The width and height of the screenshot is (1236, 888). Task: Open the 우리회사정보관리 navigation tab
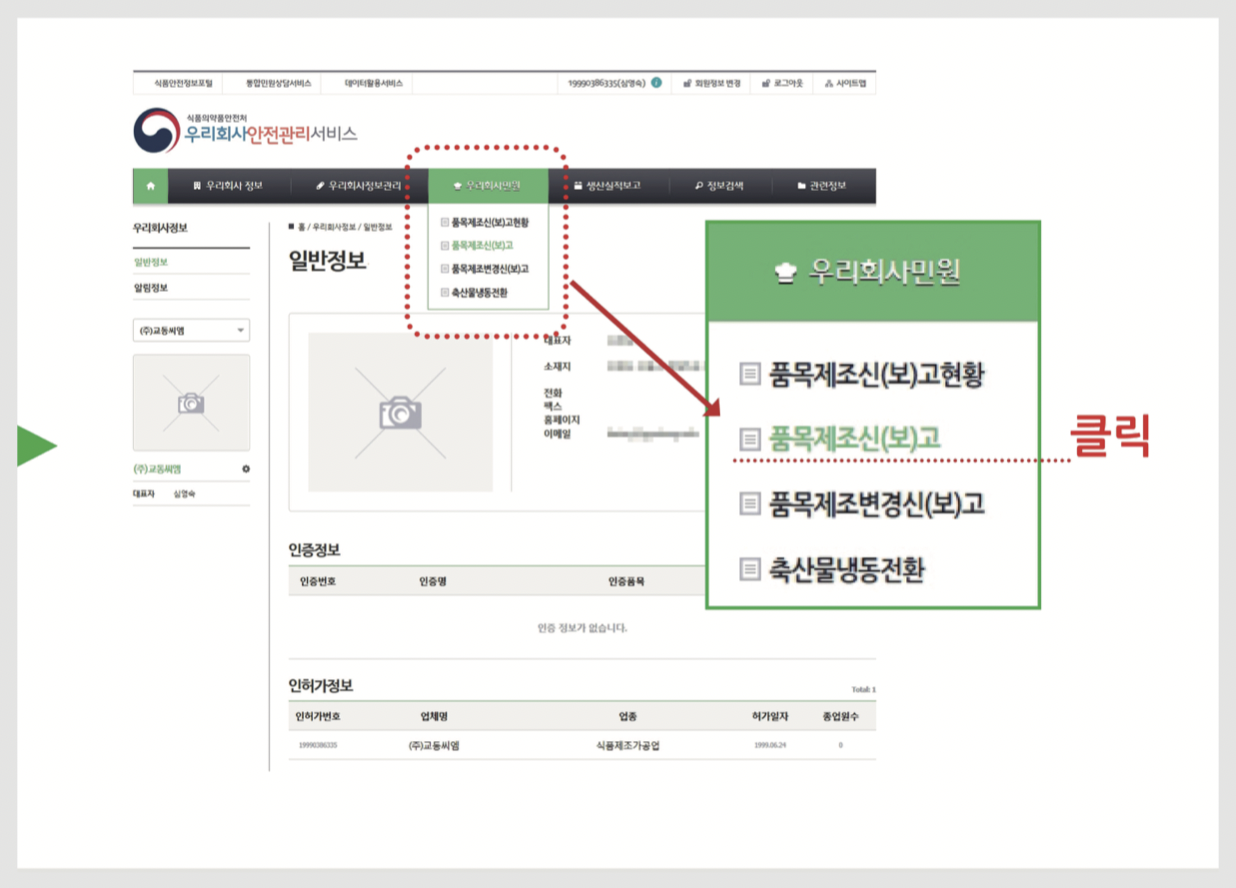click(359, 186)
